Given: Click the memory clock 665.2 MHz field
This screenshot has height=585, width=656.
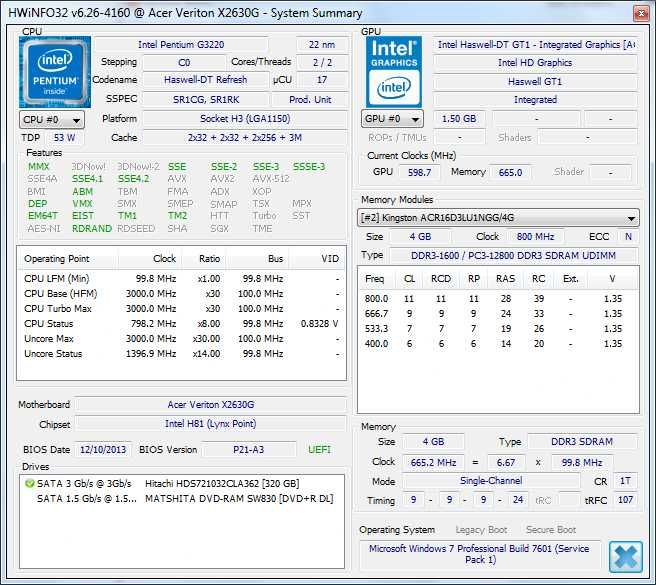Looking at the screenshot, I should pyautogui.click(x=433, y=463).
